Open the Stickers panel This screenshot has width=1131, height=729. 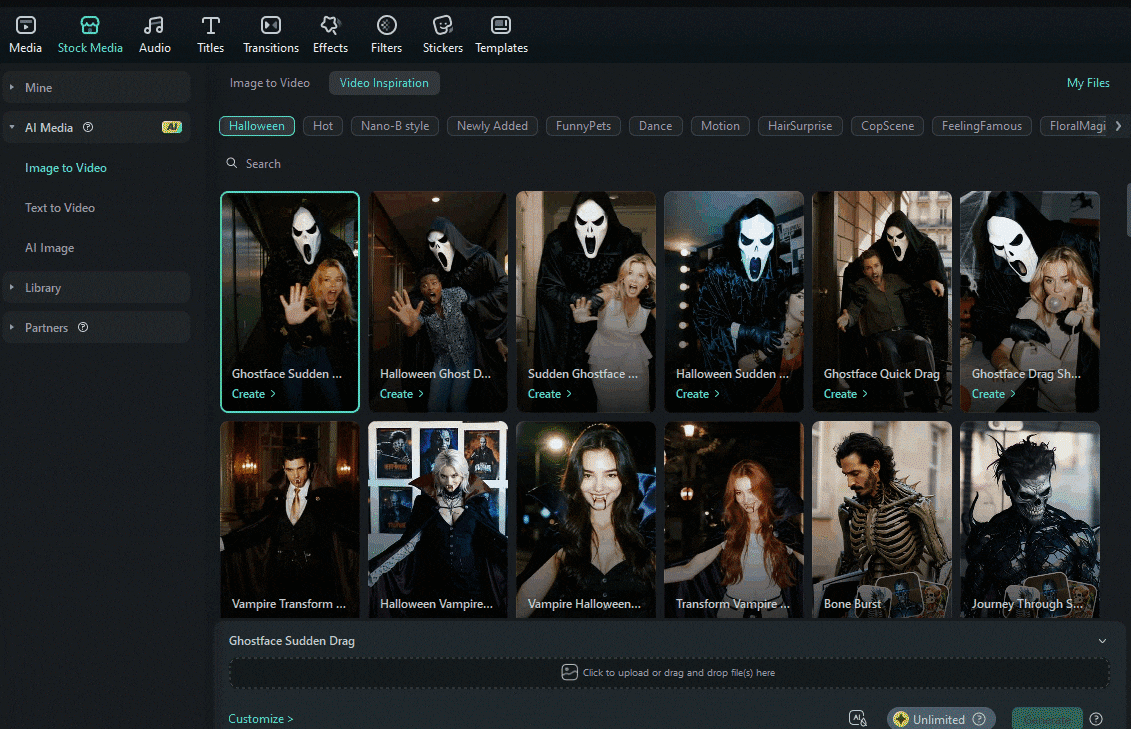point(442,33)
